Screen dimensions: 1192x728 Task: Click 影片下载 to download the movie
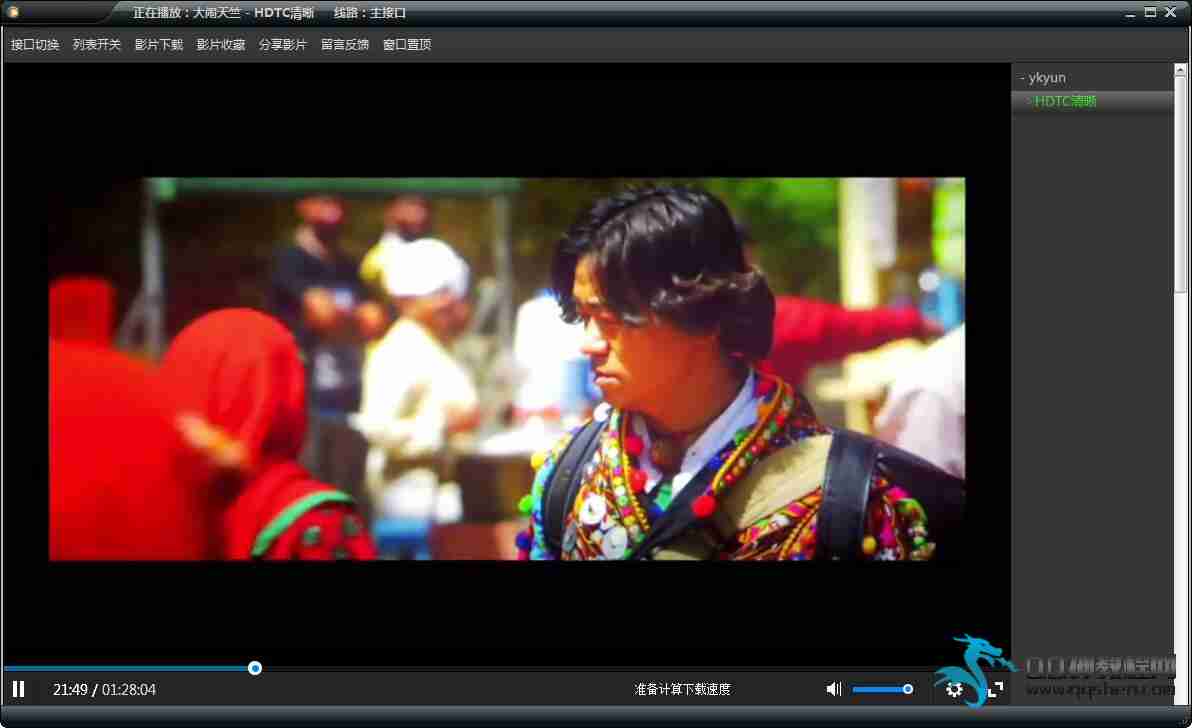point(159,45)
